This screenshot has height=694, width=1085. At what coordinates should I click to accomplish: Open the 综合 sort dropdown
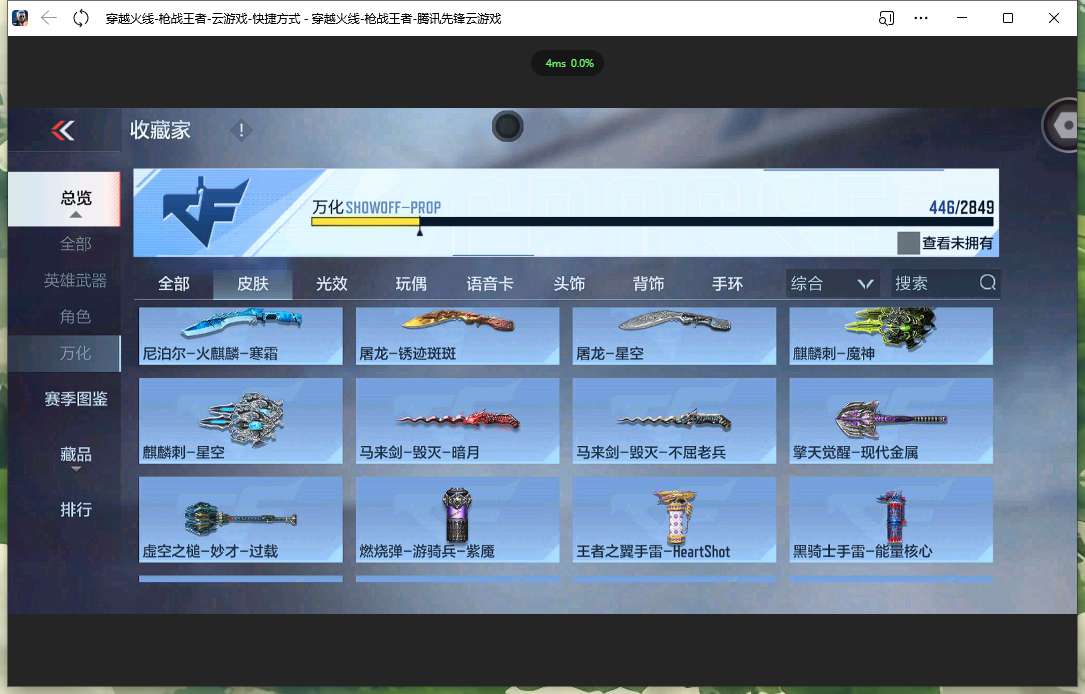(x=832, y=283)
